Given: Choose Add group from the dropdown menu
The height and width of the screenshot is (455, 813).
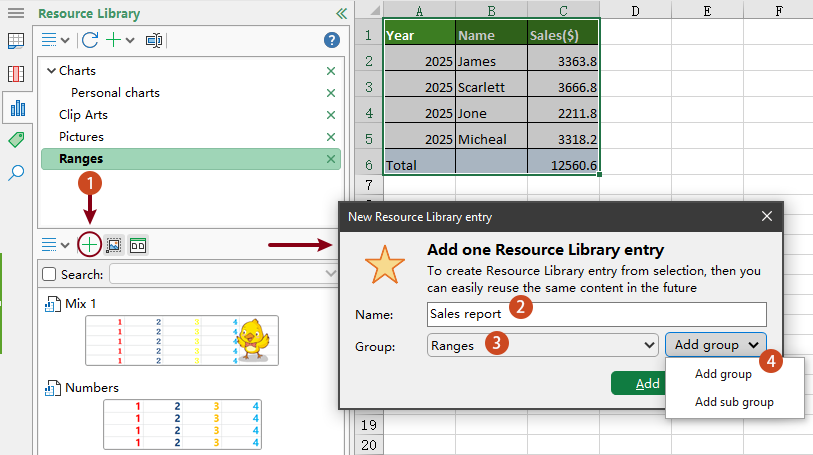Looking at the screenshot, I should coord(723,374).
